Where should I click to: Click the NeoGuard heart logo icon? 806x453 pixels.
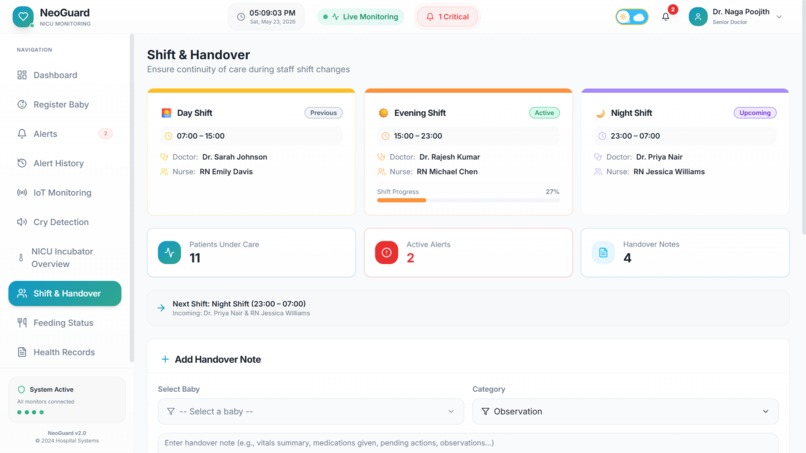[23, 17]
